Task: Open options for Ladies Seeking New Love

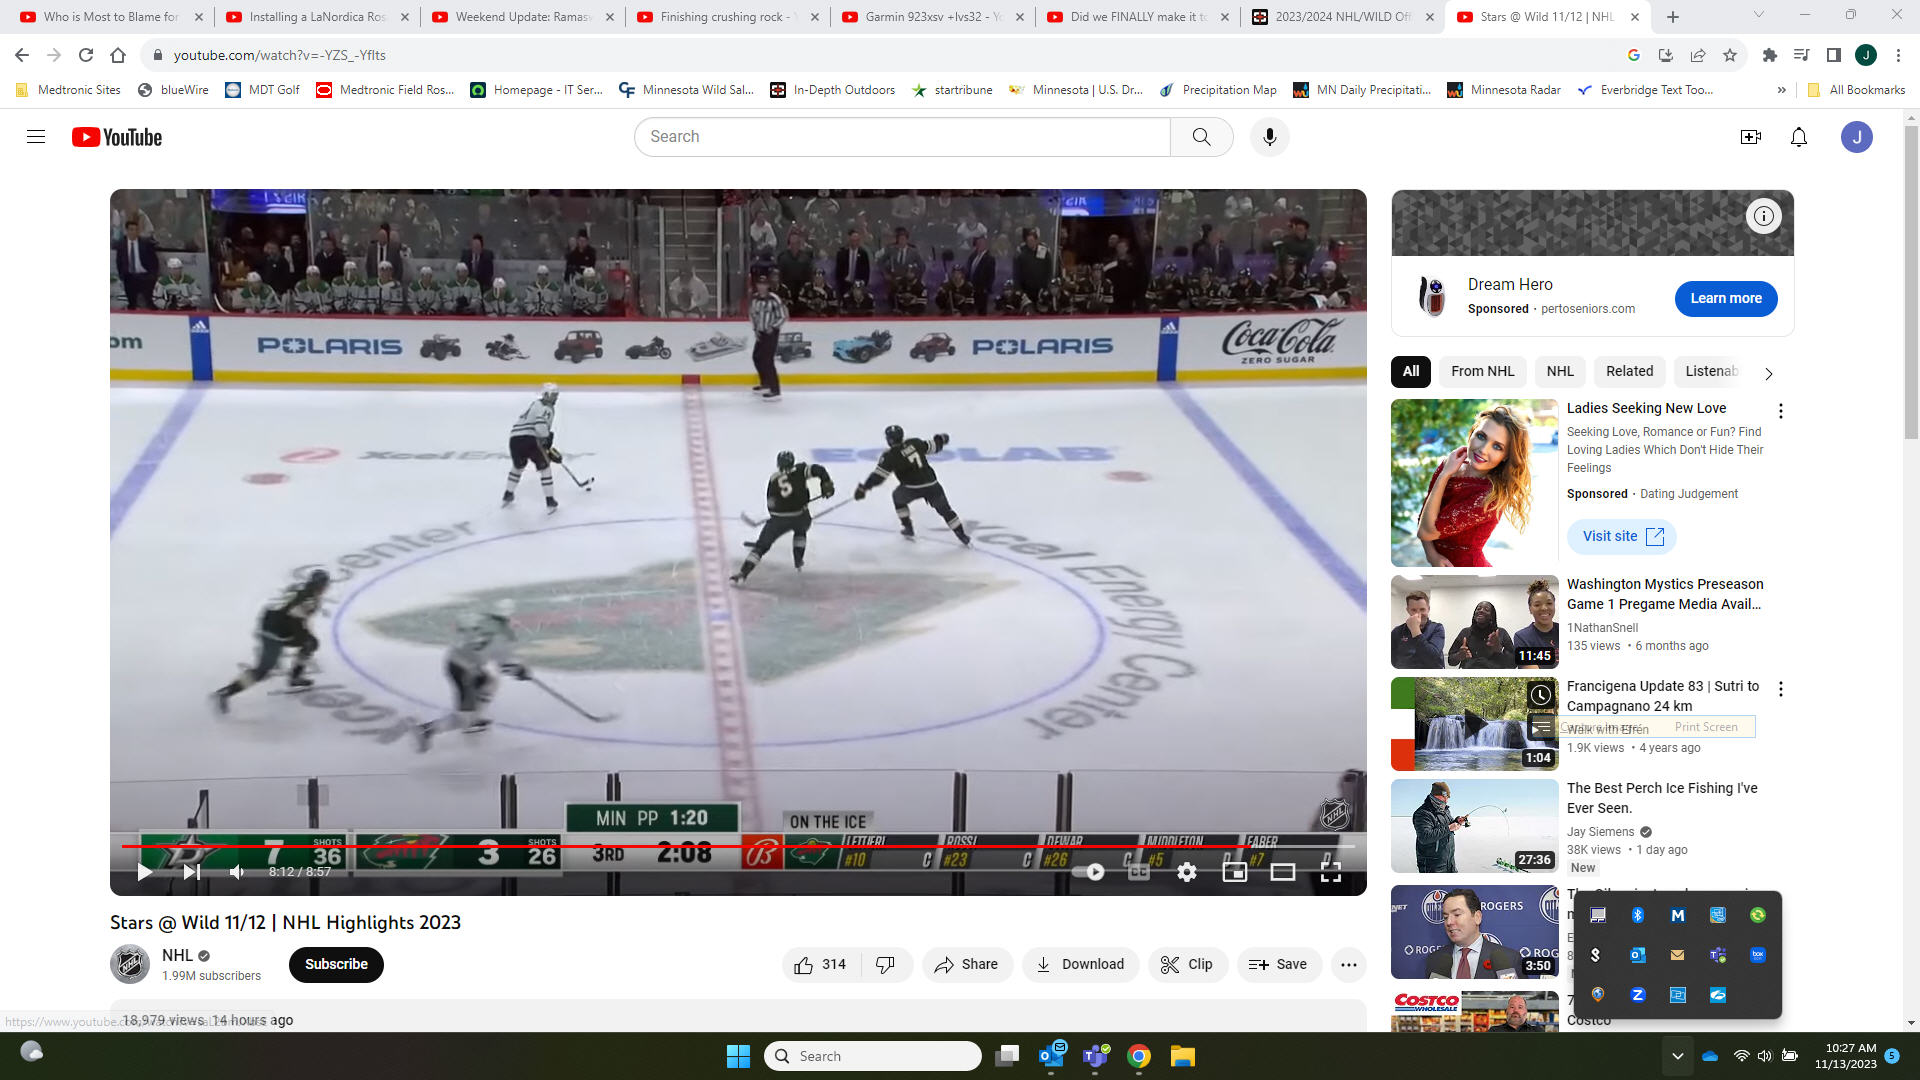Action: (x=1781, y=411)
